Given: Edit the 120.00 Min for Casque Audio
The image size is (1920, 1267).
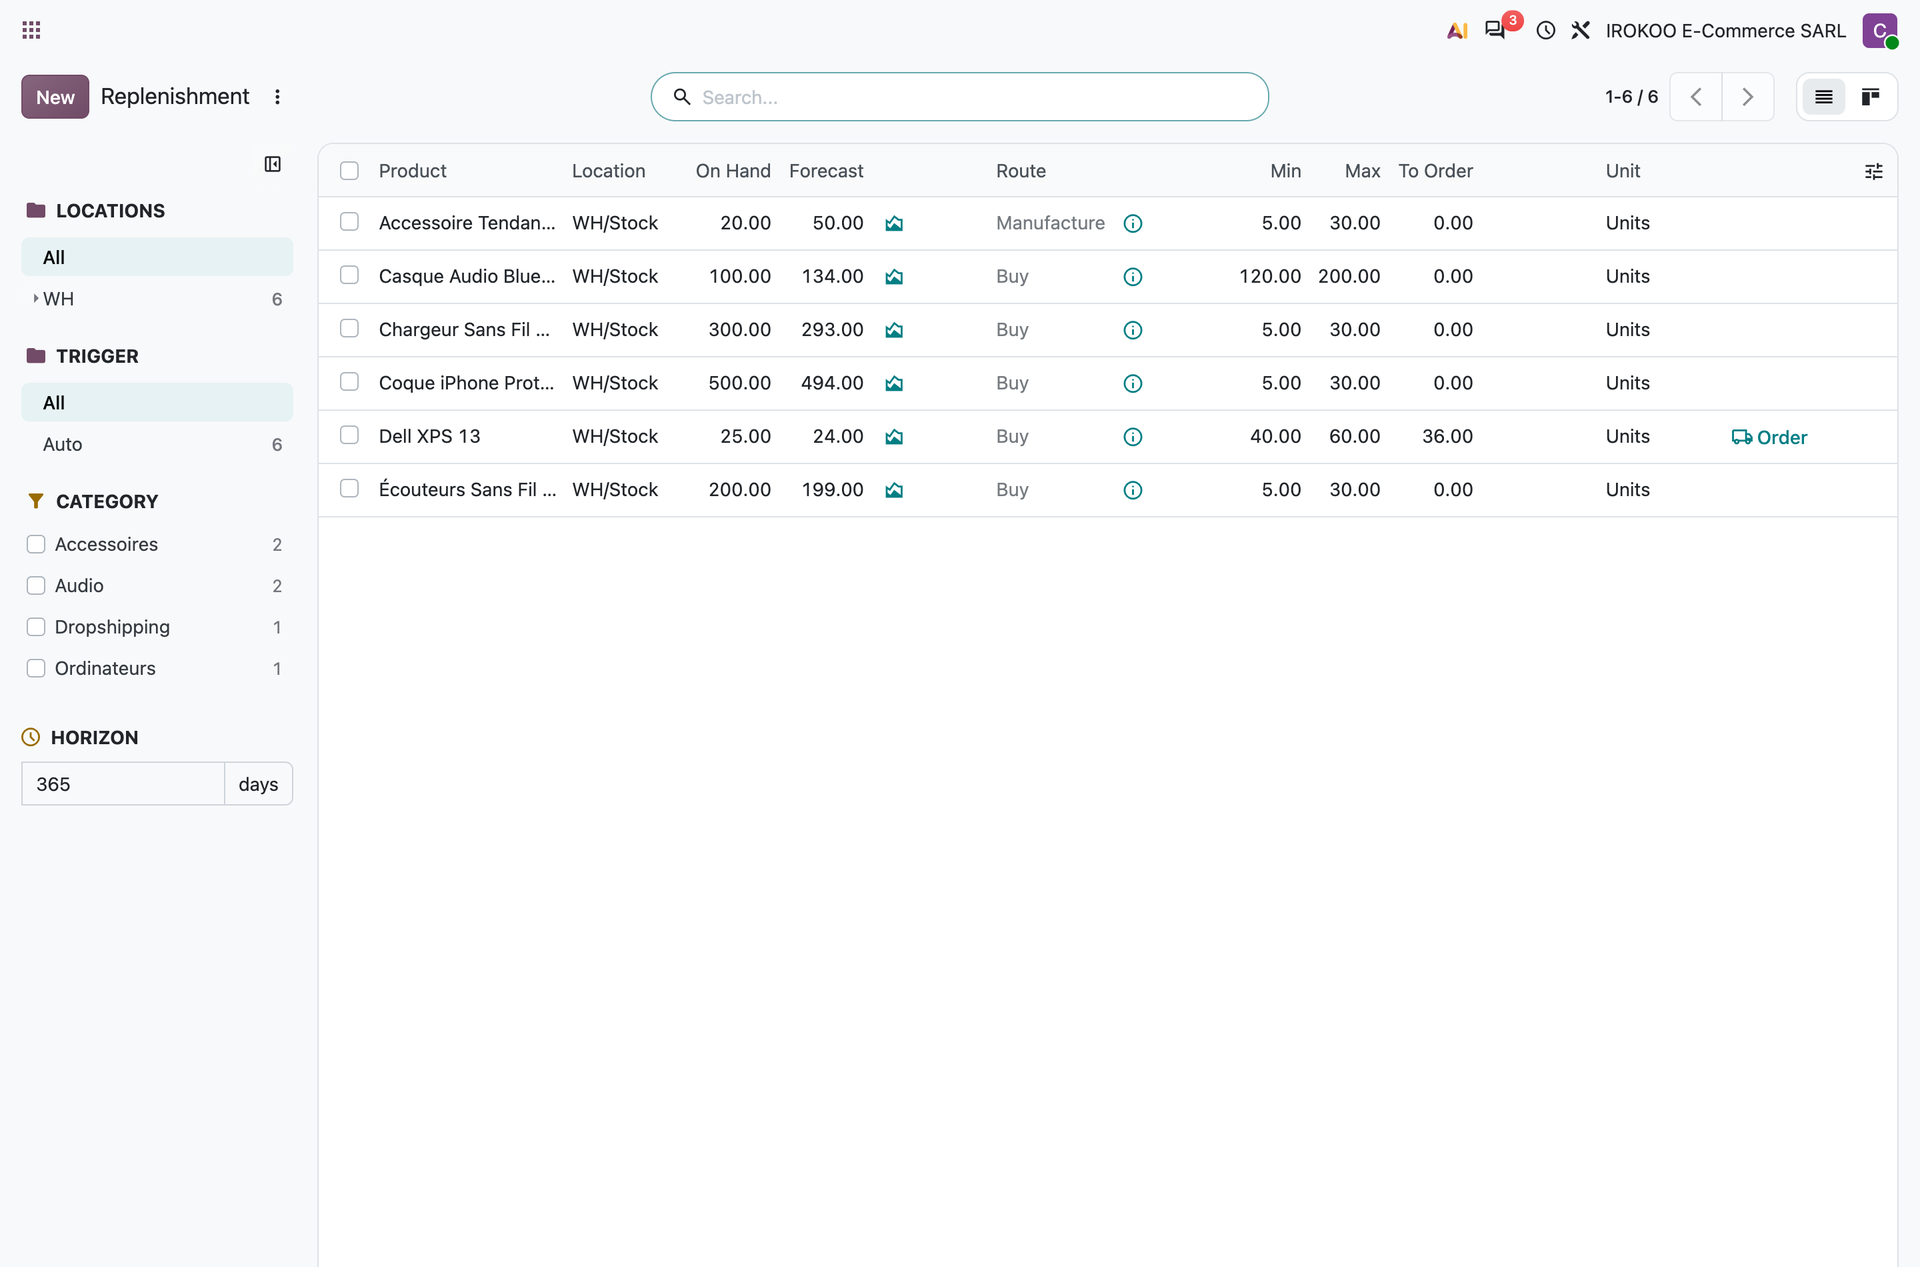Looking at the screenshot, I should (x=1270, y=276).
